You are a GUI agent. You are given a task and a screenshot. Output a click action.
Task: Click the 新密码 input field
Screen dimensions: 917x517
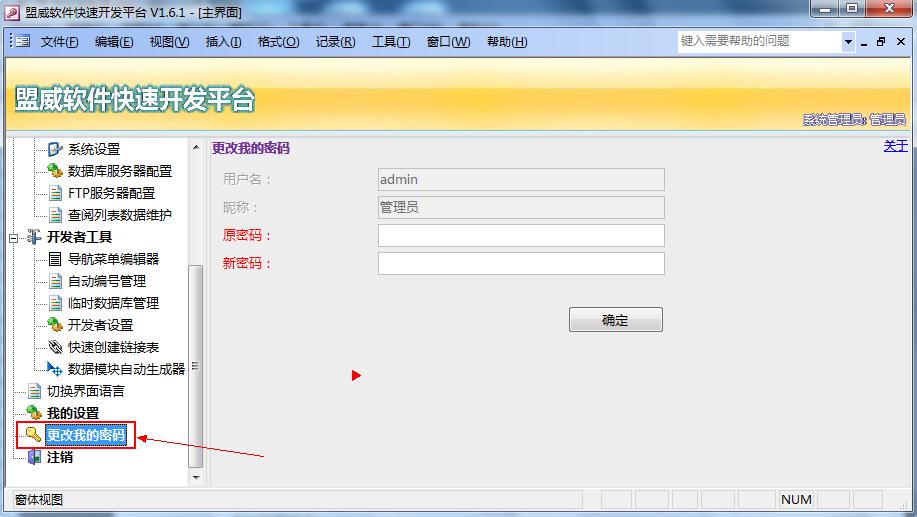(521, 263)
